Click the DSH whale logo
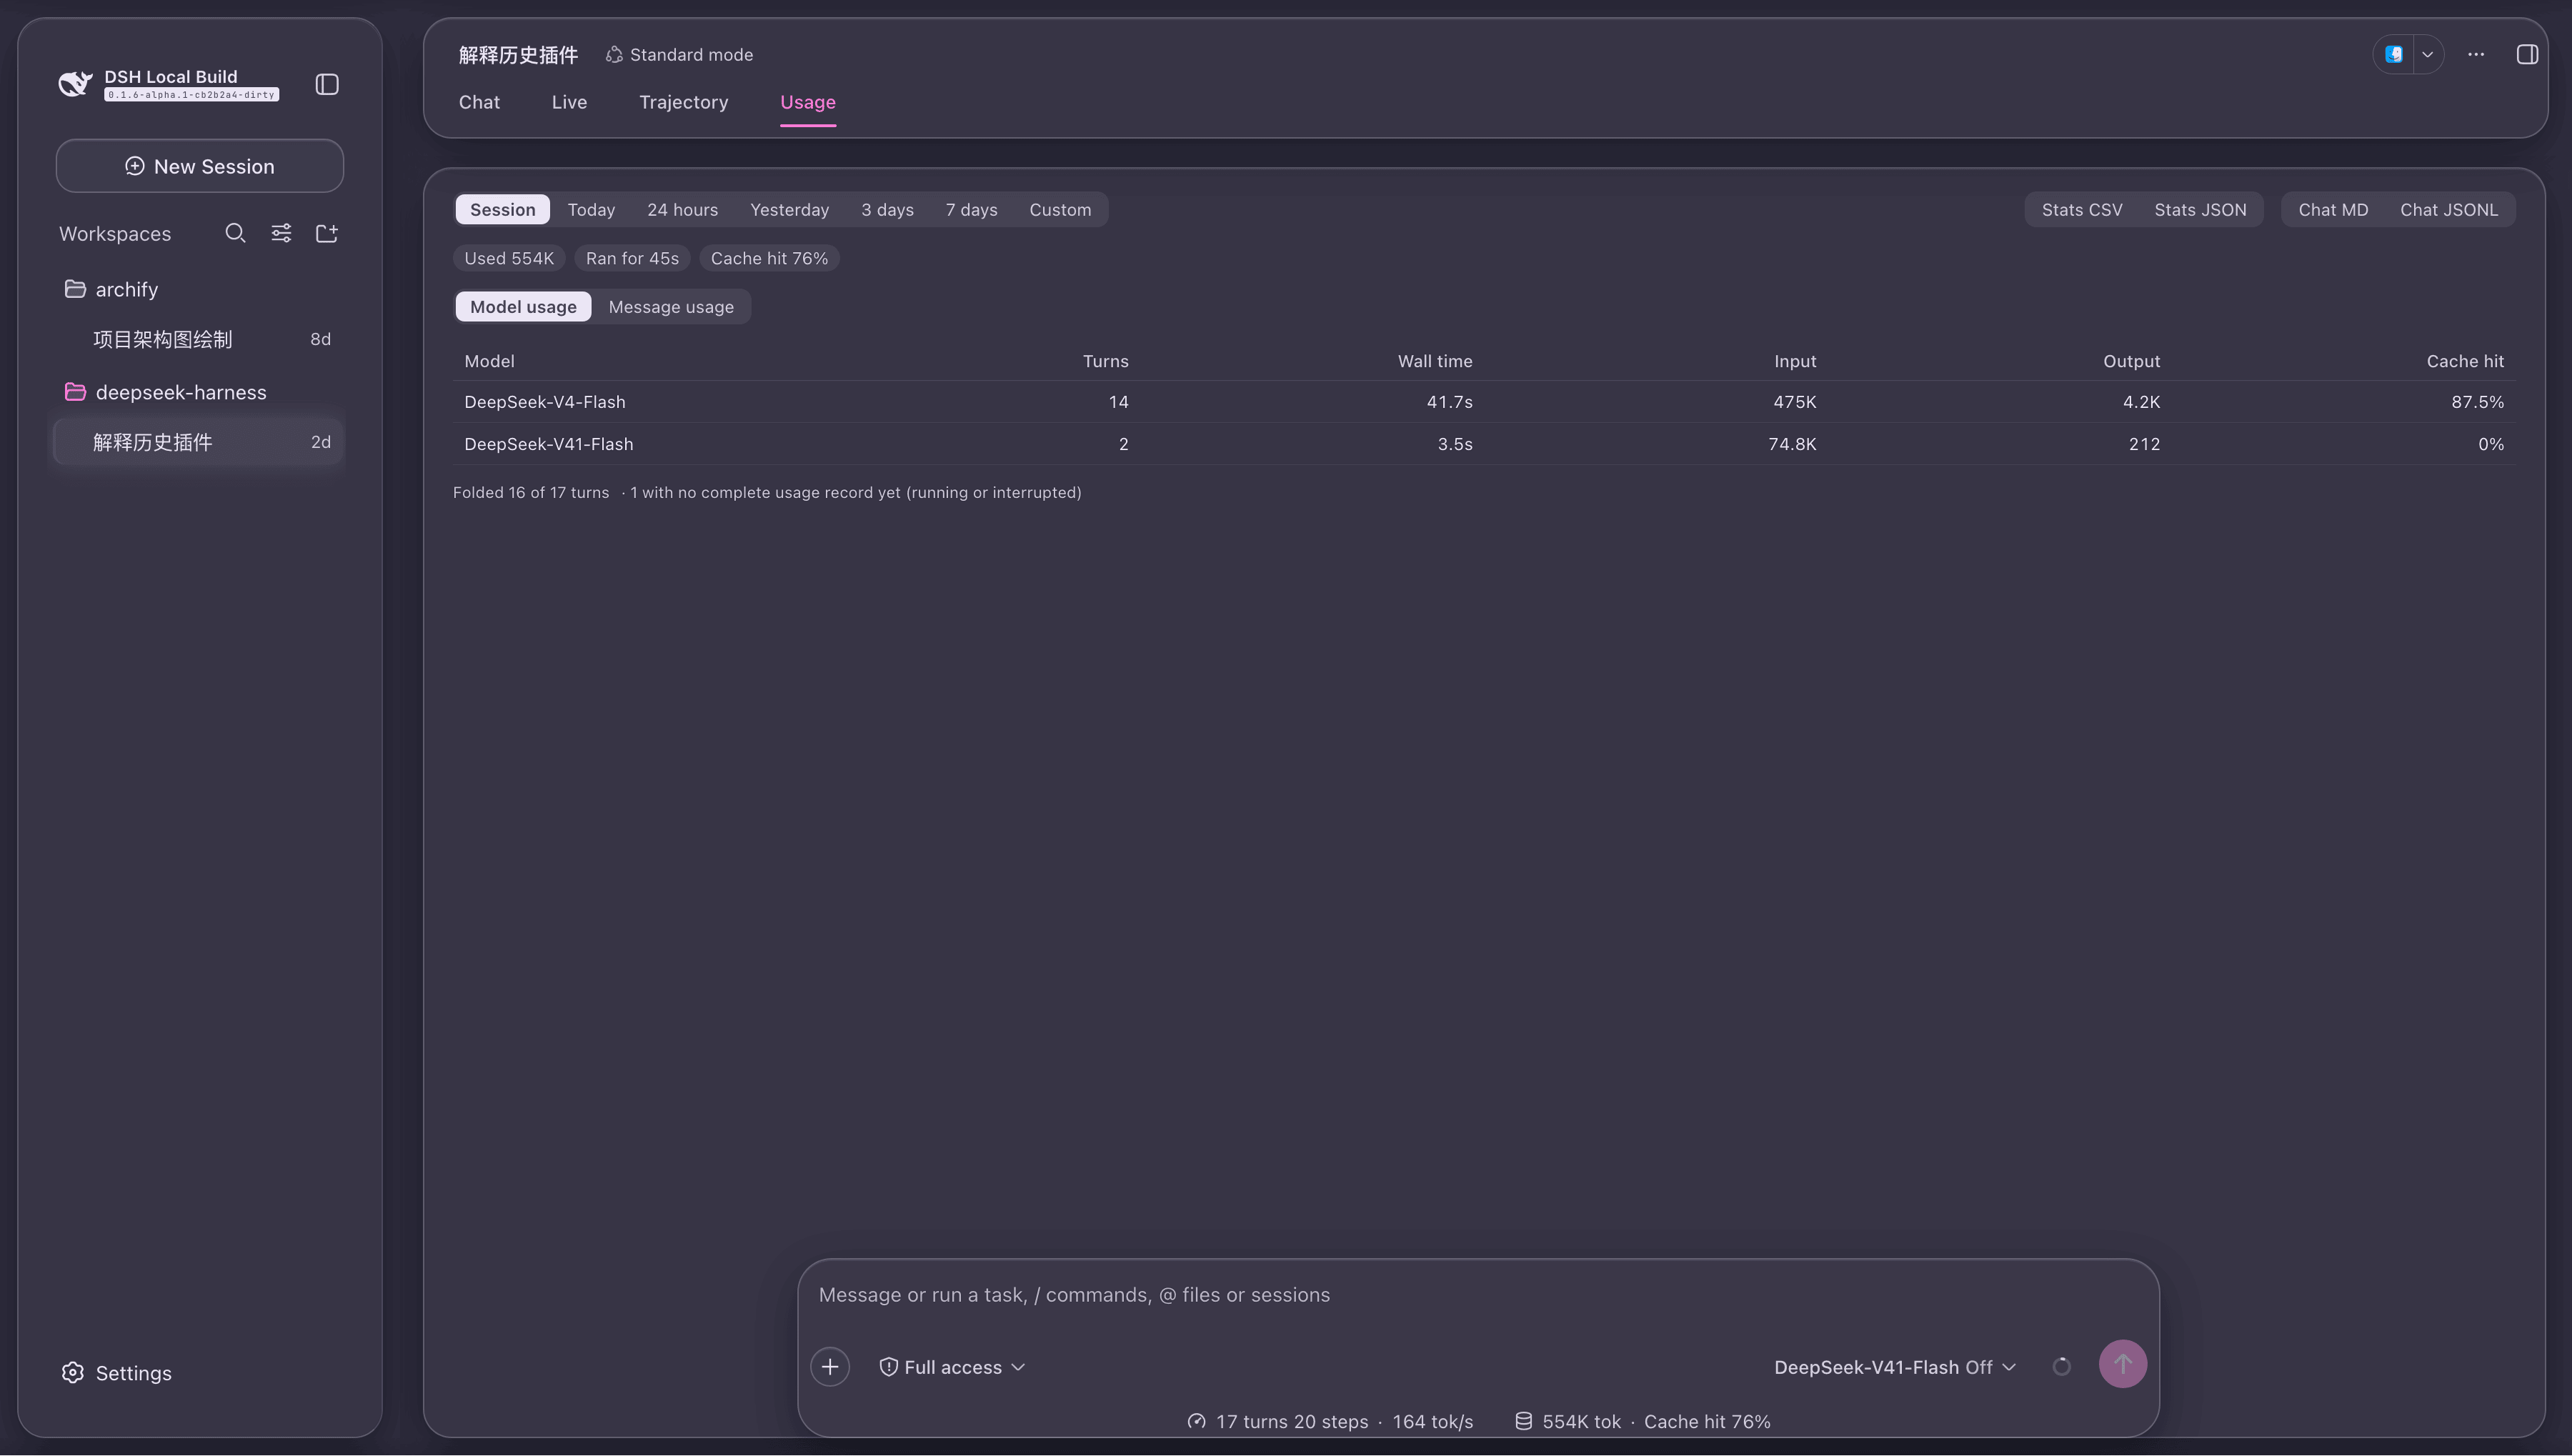The image size is (2572, 1456). 75,84
